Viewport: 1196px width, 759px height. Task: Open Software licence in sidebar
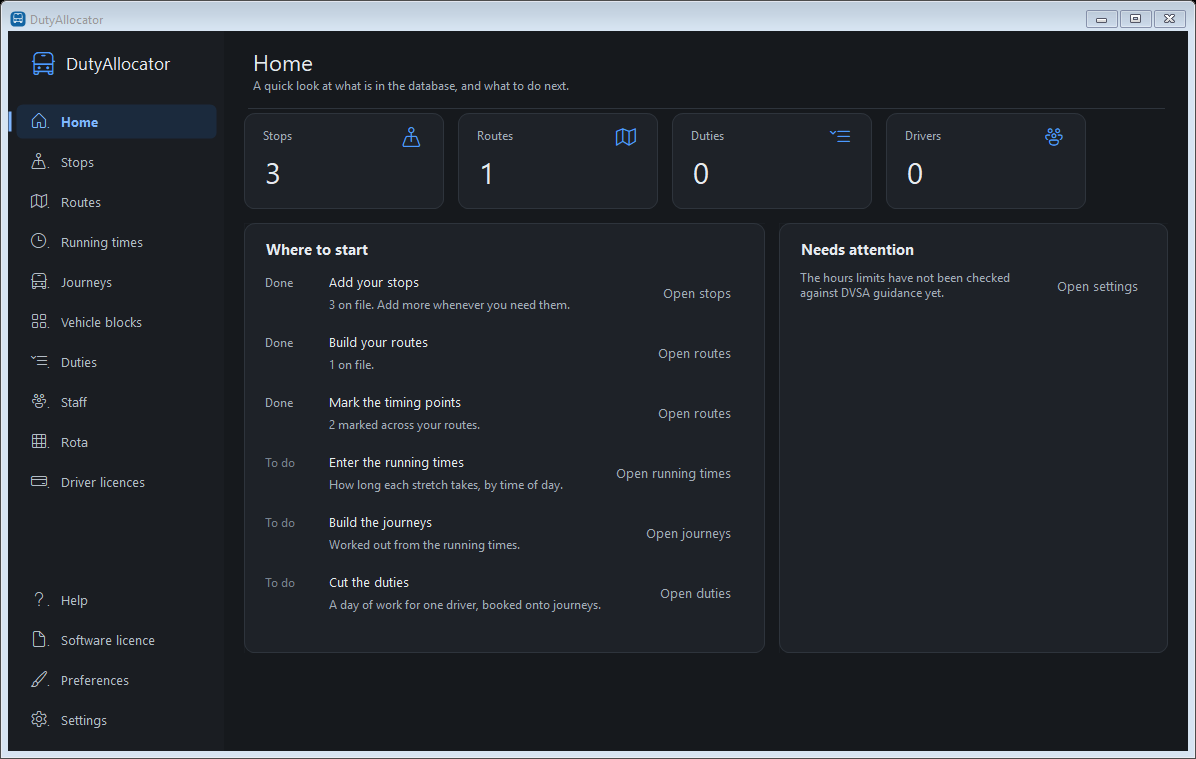117,640
